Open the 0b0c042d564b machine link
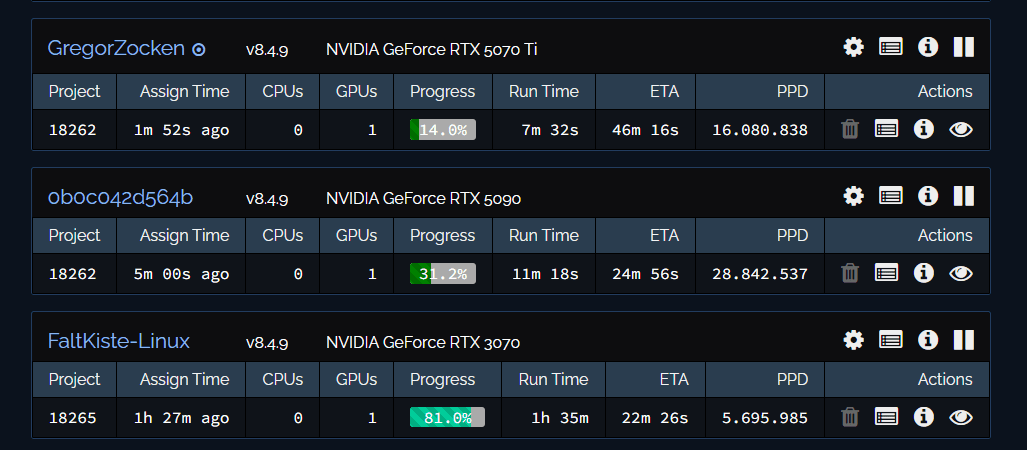This screenshot has height=450, width=1027. (x=120, y=197)
